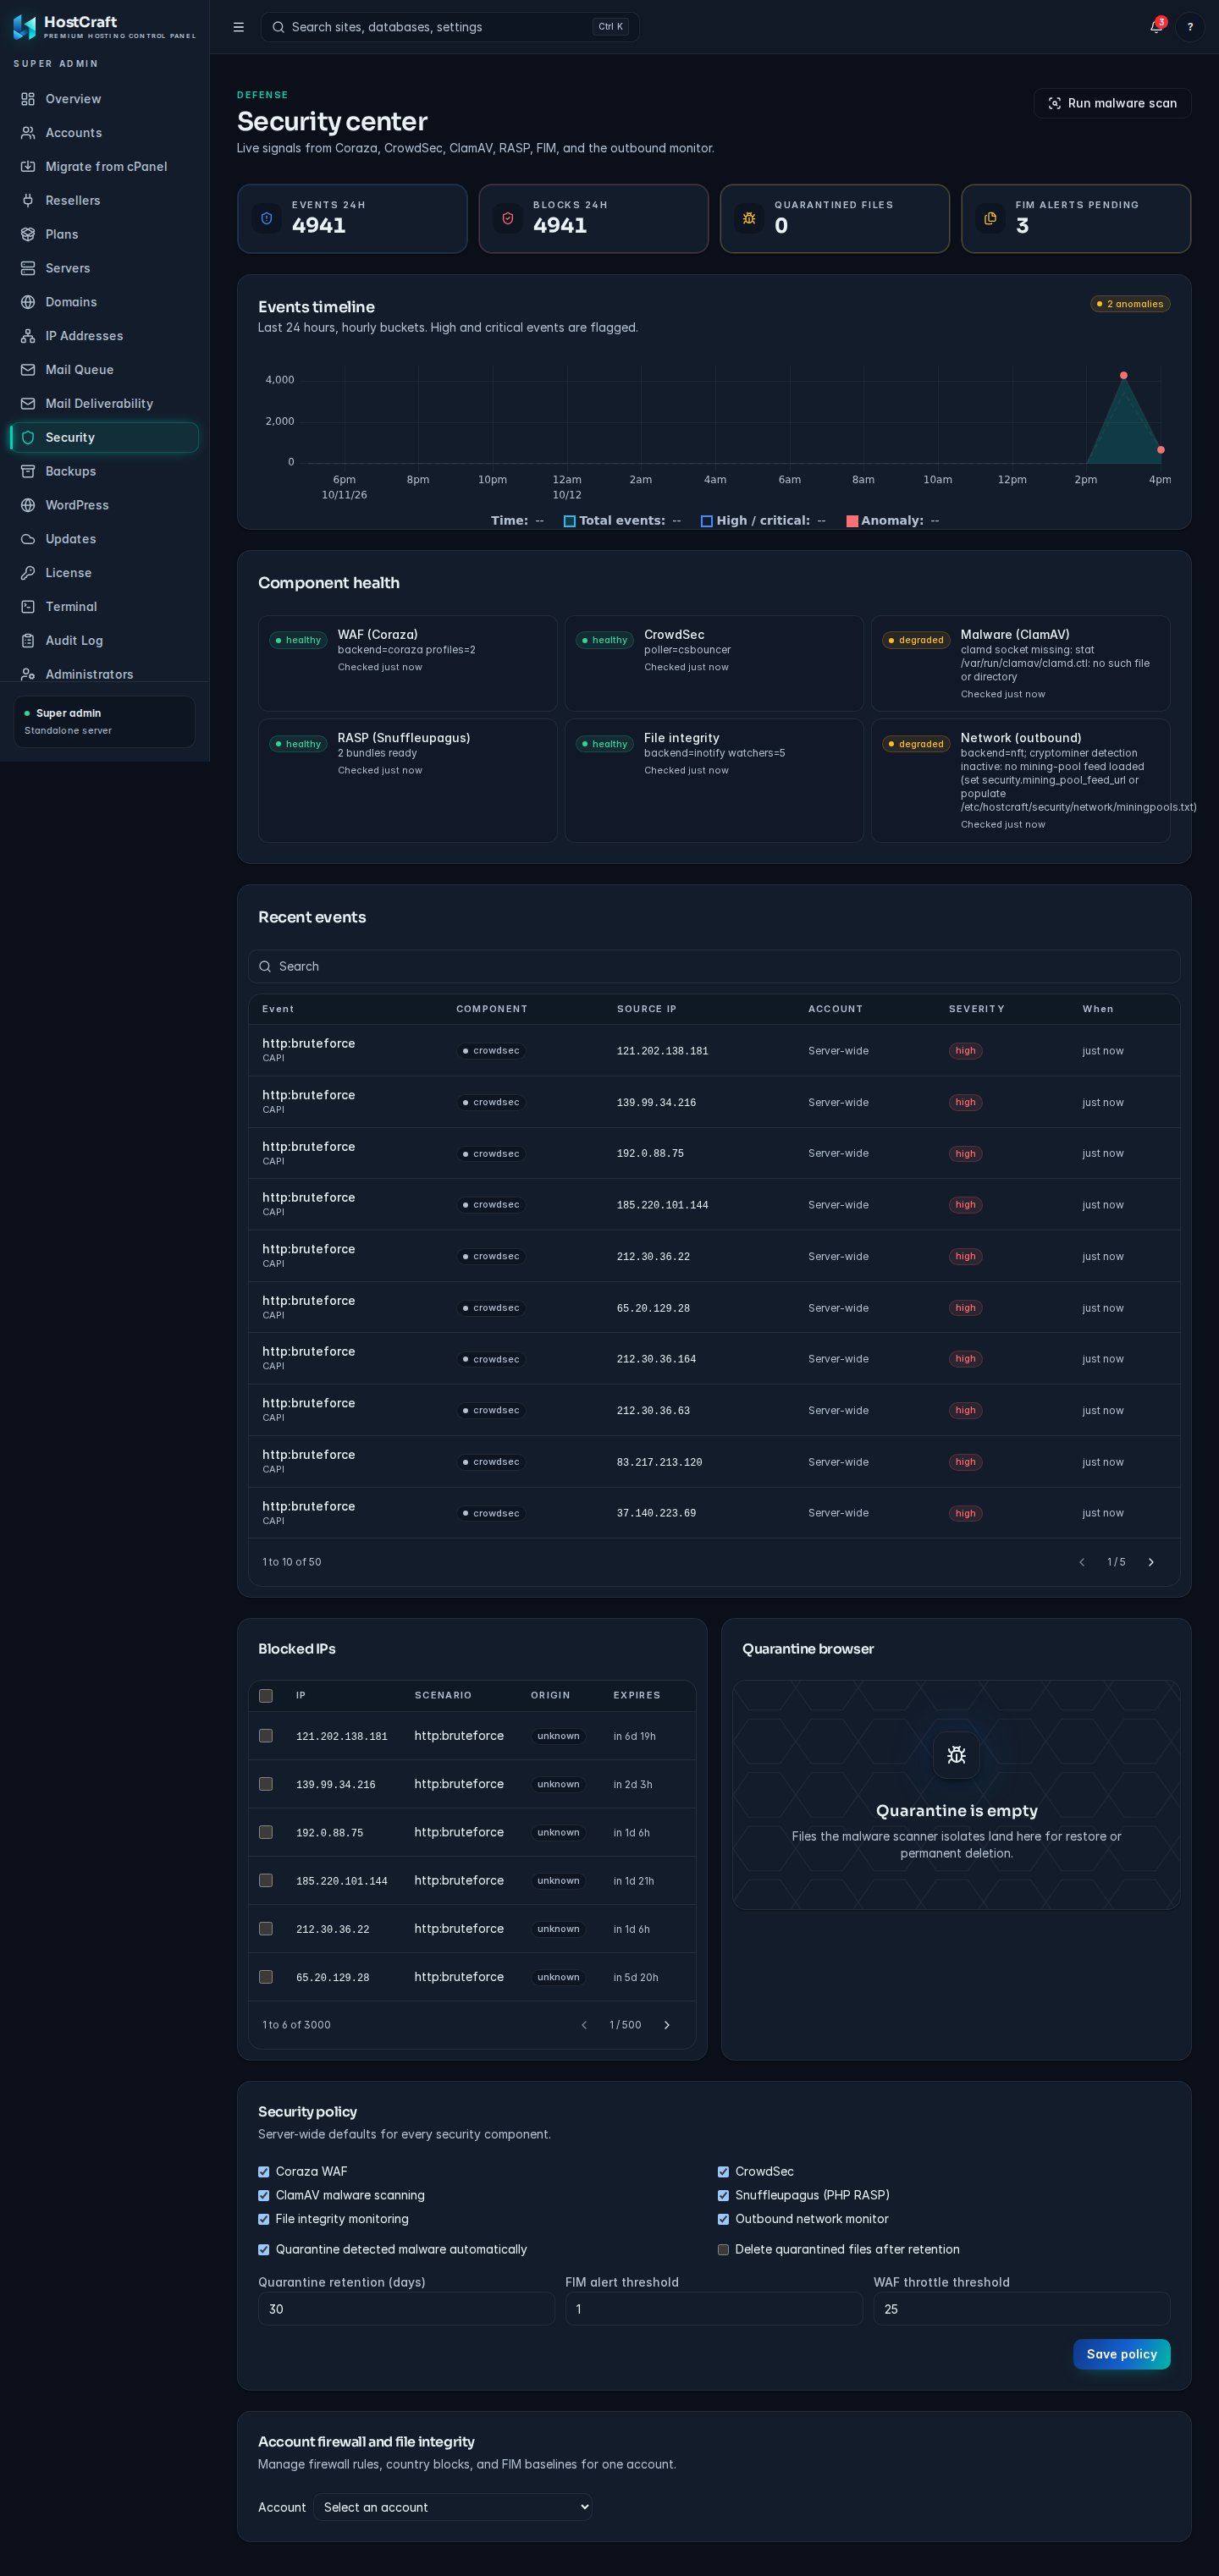The image size is (1219, 2576).
Task: Open the Select an account dropdown
Action: pos(453,2507)
